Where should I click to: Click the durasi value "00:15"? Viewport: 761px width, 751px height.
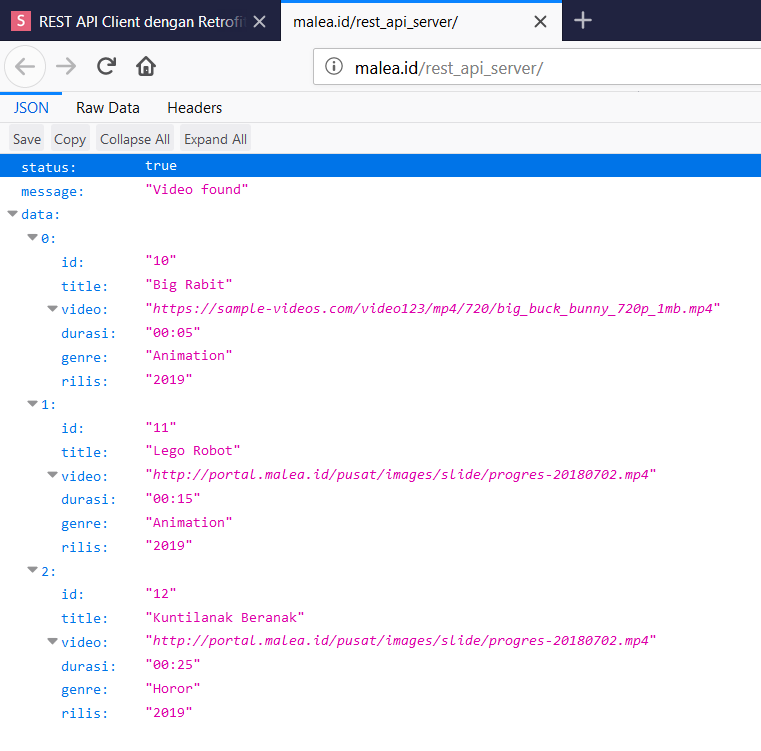[173, 499]
